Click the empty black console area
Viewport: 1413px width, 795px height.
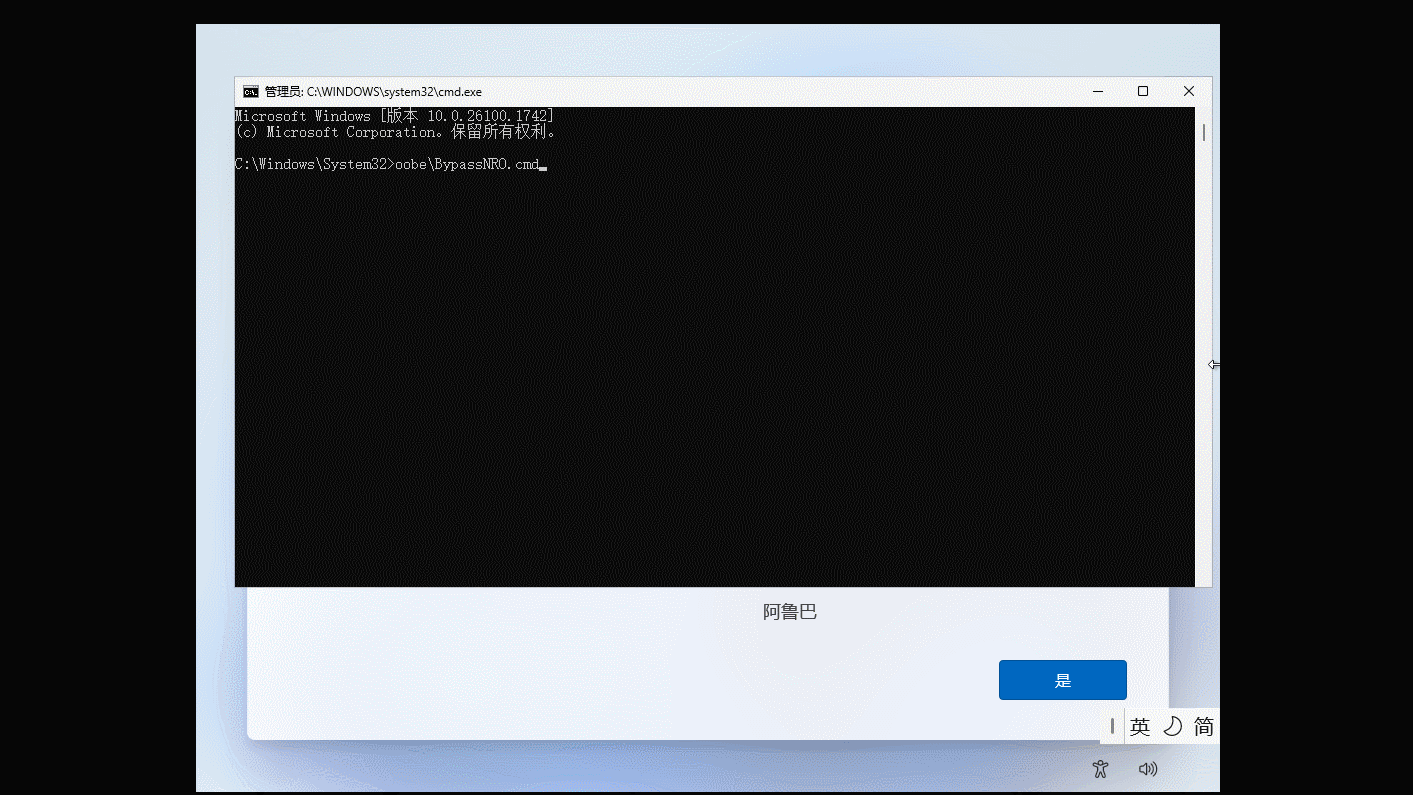coord(700,380)
